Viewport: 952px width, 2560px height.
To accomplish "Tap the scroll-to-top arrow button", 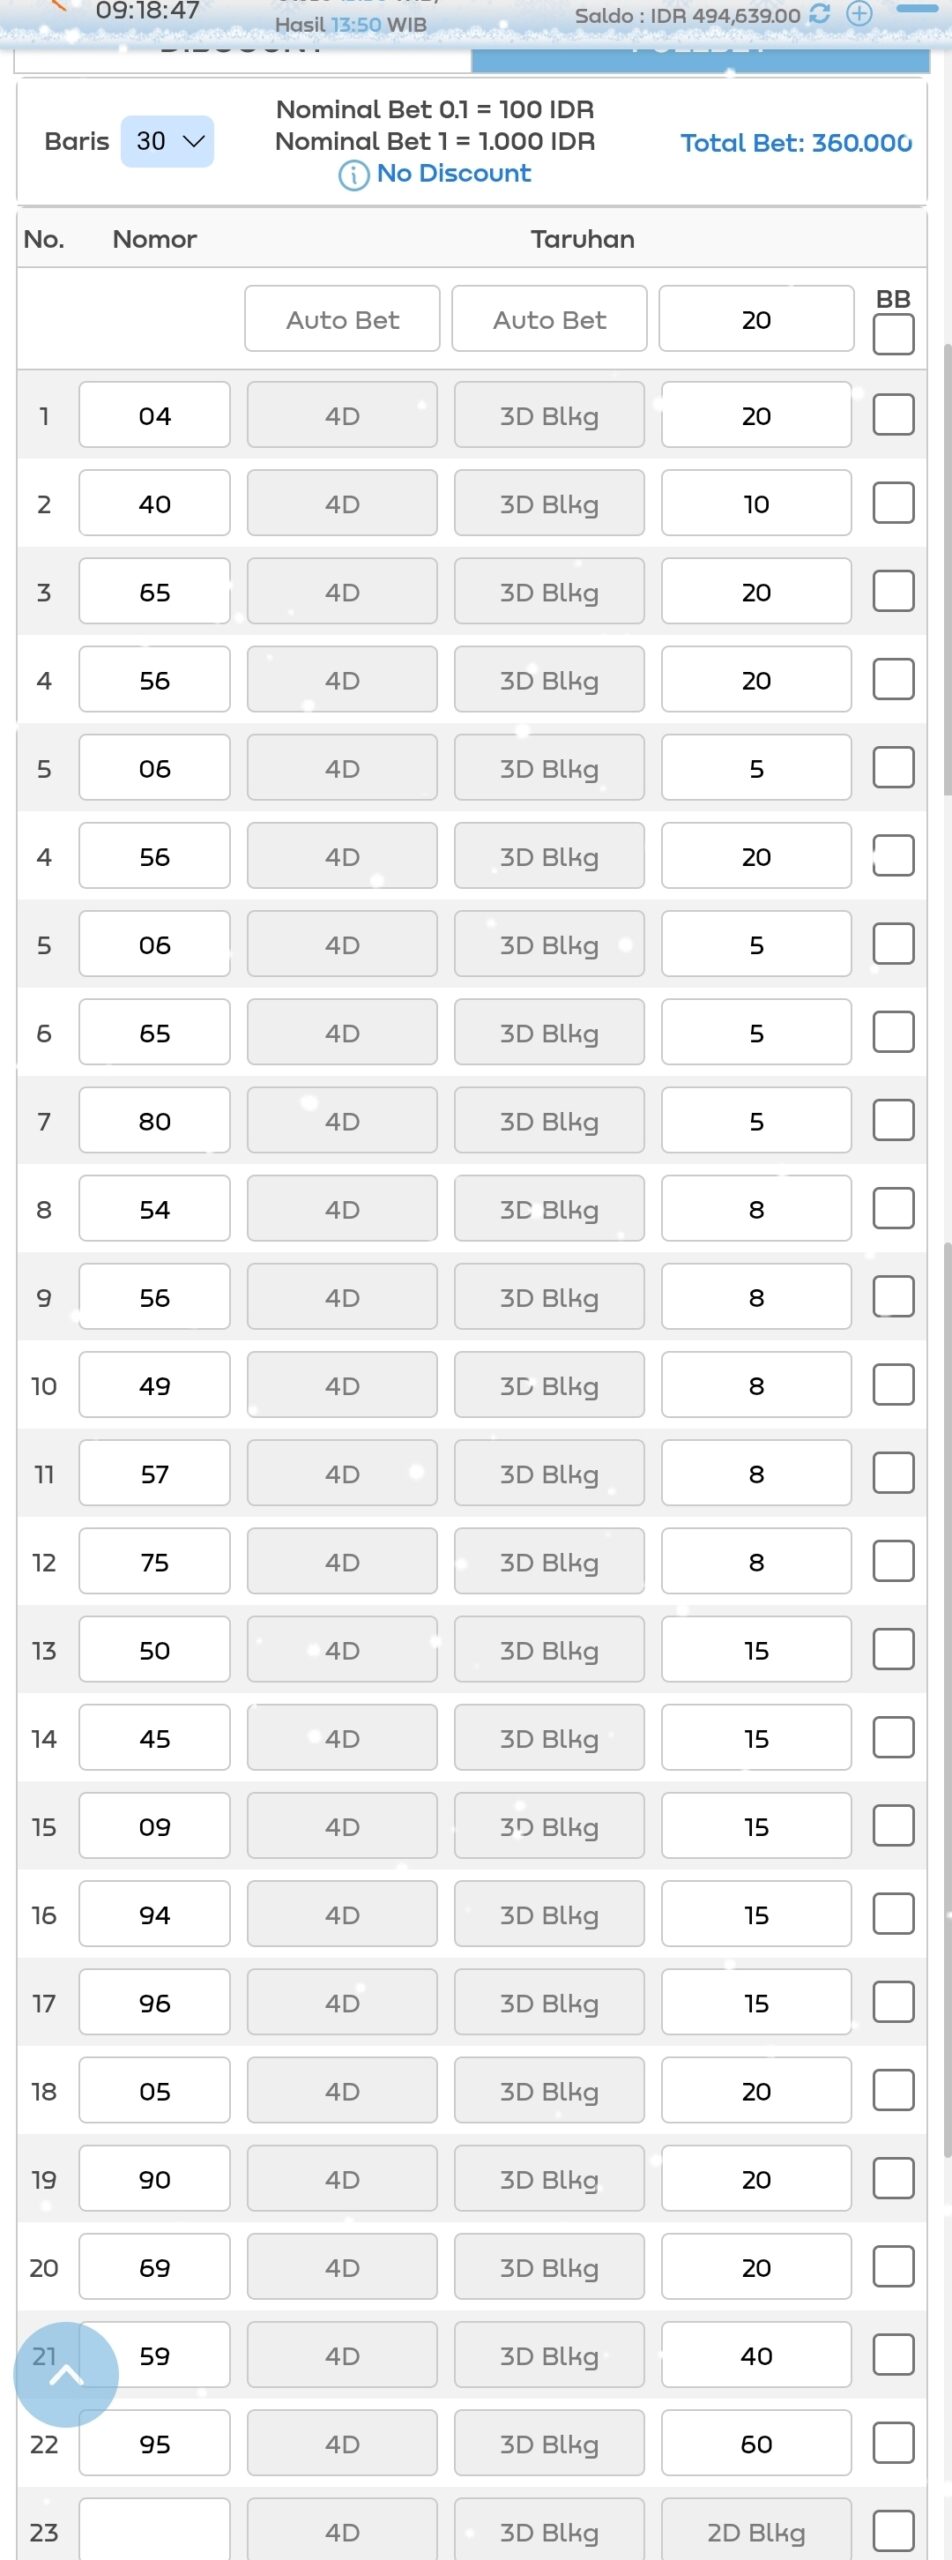I will [66, 2374].
